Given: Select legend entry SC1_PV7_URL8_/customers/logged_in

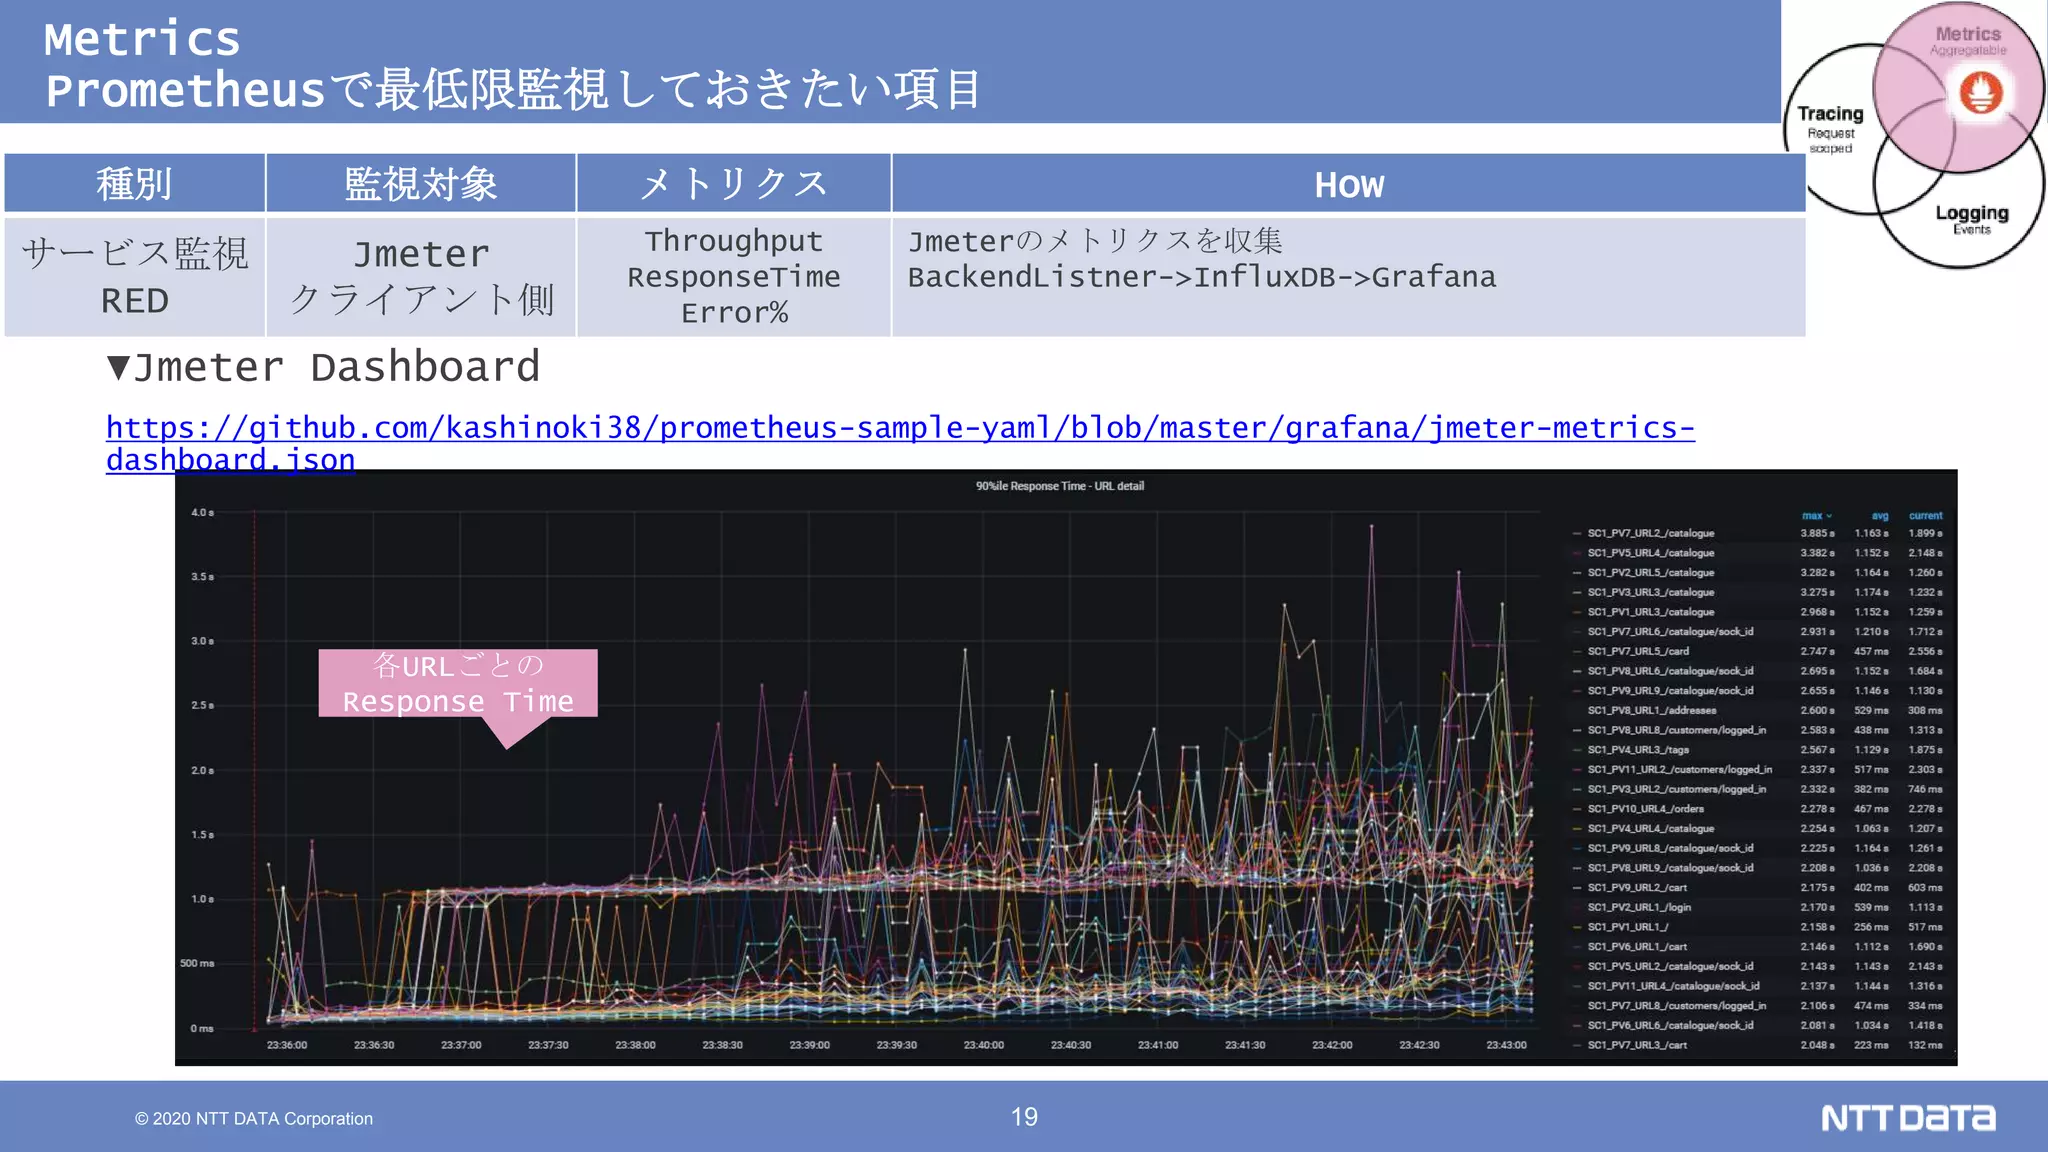Looking at the screenshot, I should 1677,1006.
